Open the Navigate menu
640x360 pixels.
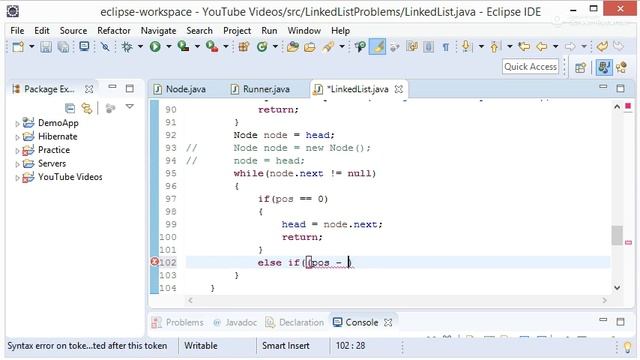158,31
